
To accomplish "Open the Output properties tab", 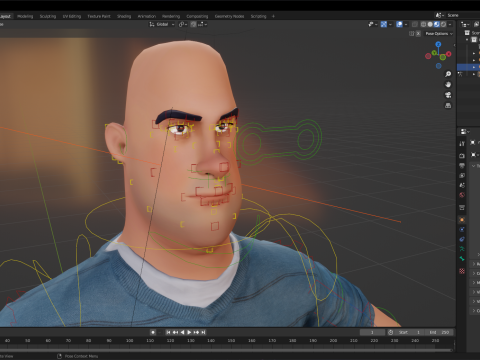I will (462, 166).
